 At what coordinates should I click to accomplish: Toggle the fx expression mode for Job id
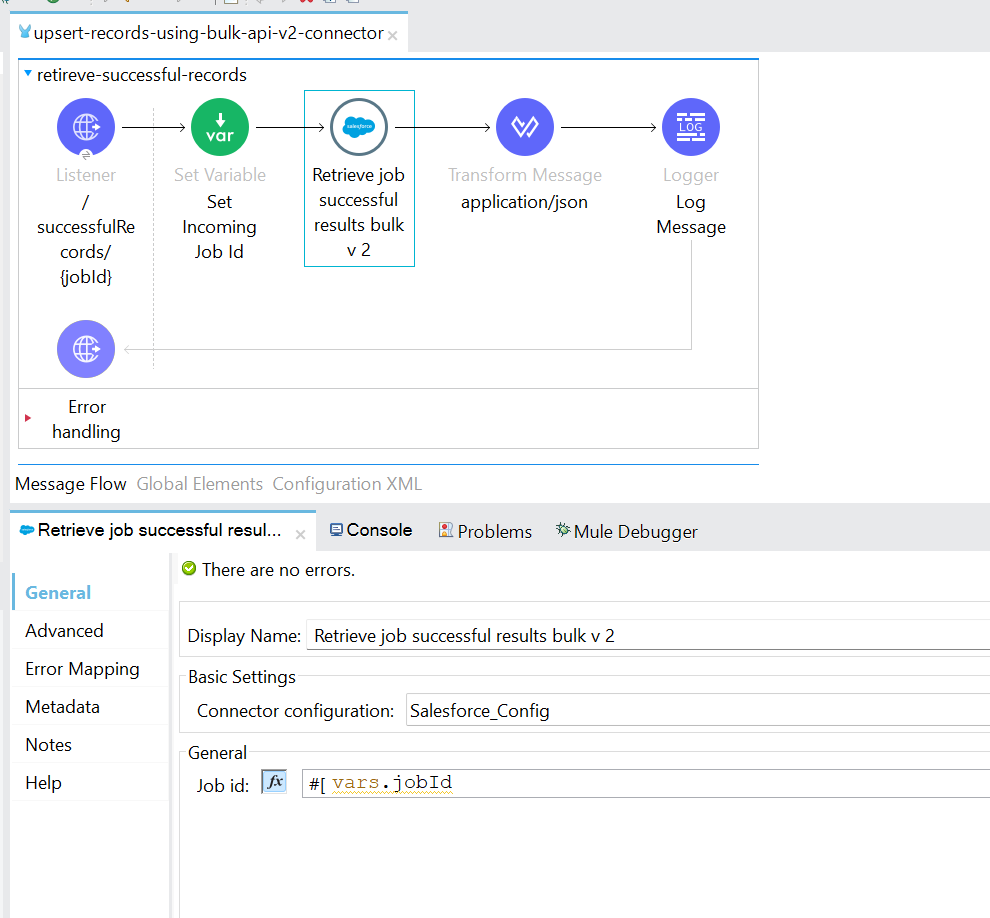[x=274, y=782]
